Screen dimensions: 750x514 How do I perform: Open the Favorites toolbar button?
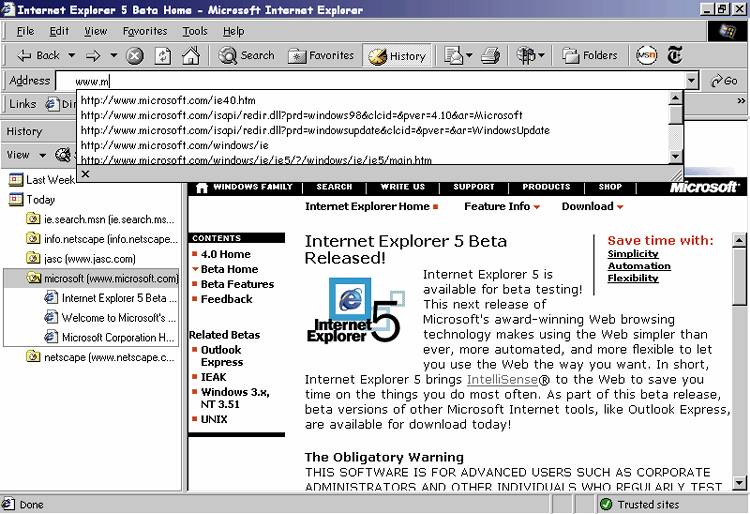pos(321,55)
